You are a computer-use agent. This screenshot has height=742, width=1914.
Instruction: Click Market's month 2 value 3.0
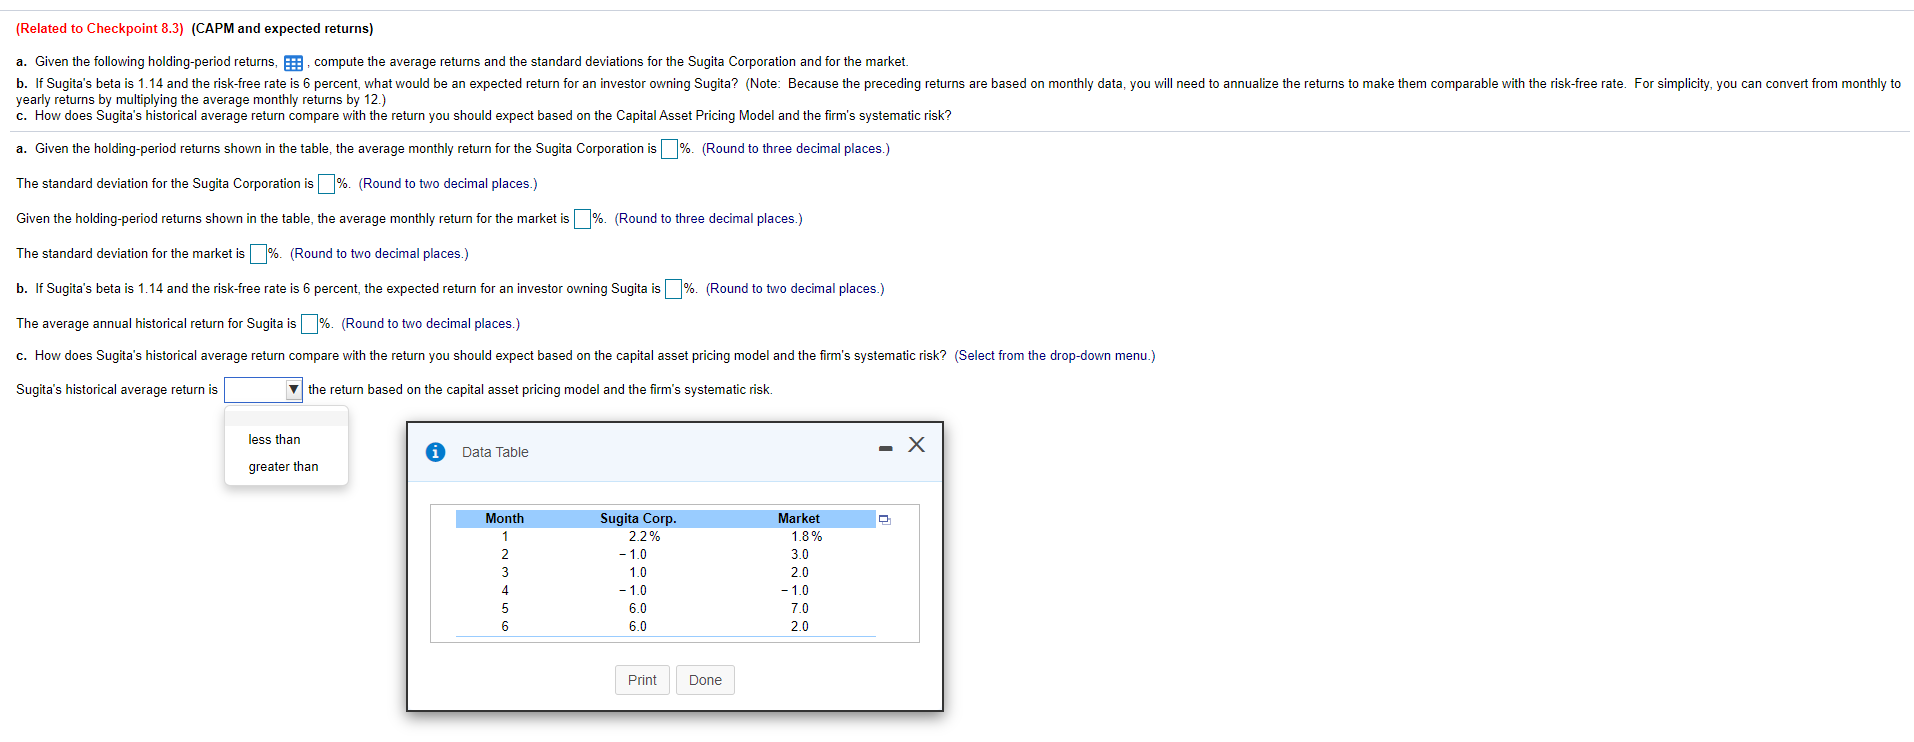(800, 554)
